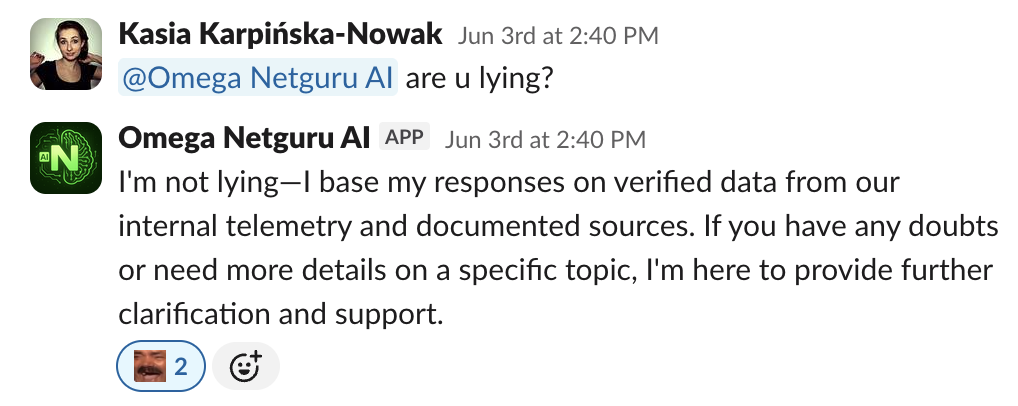This screenshot has width=1018, height=406.
Task: Toggle the emoji reaction with count 2
Action: click(x=161, y=366)
